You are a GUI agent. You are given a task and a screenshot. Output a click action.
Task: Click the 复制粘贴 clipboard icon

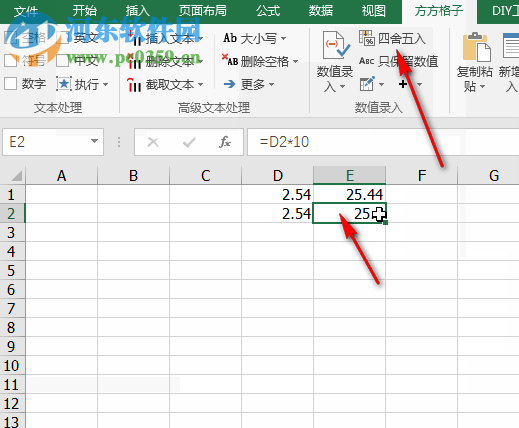click(x=476, y=47)
